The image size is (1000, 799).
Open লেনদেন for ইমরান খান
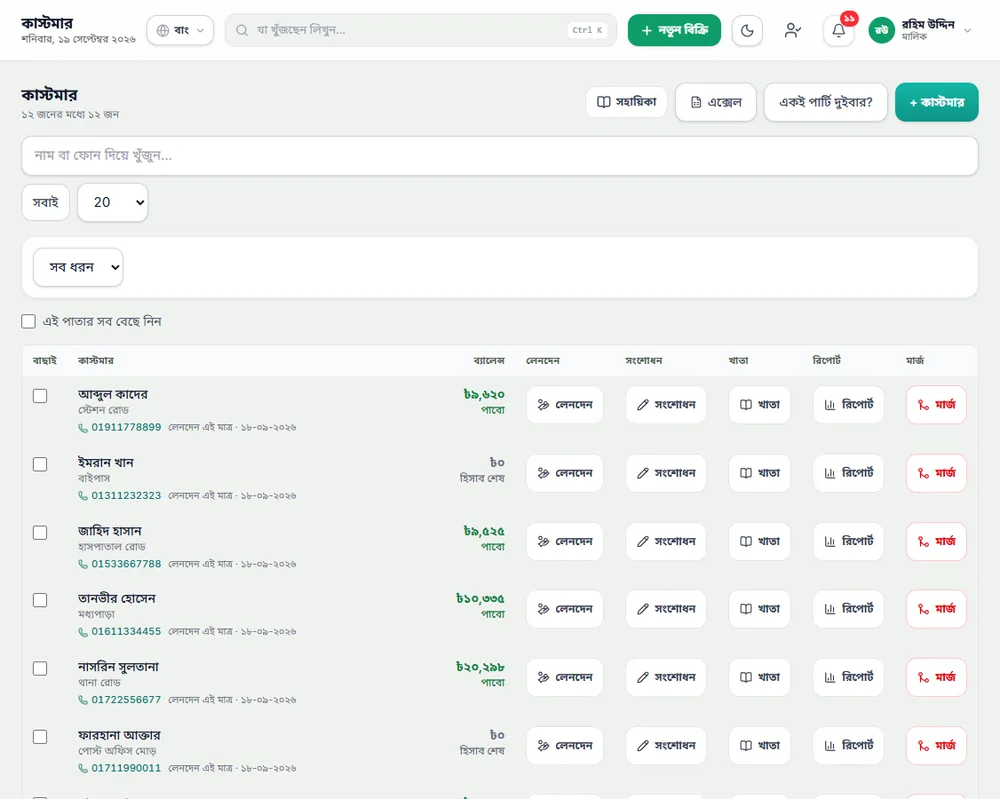tap(564, 473)
